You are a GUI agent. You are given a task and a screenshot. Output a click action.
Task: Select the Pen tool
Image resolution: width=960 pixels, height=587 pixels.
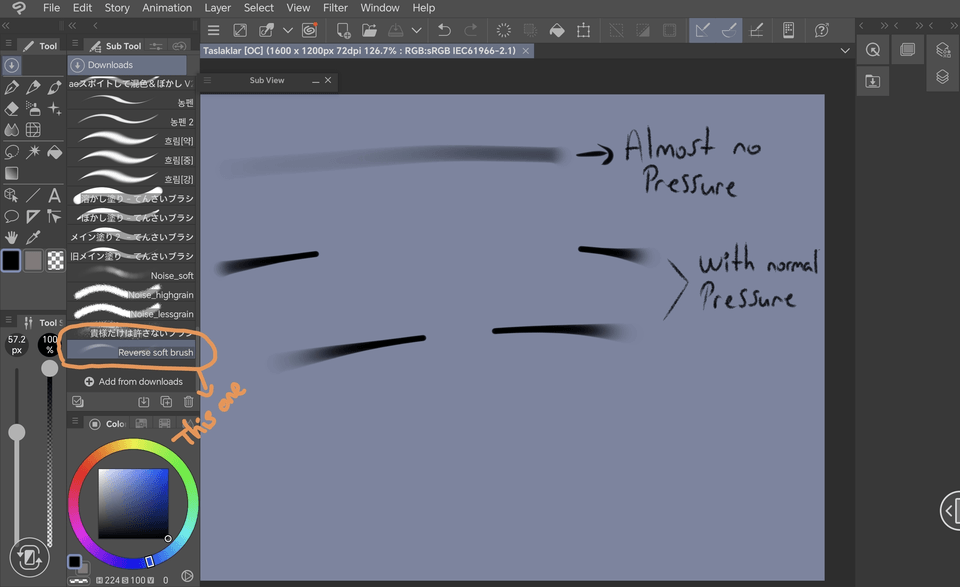coord(12,88)
